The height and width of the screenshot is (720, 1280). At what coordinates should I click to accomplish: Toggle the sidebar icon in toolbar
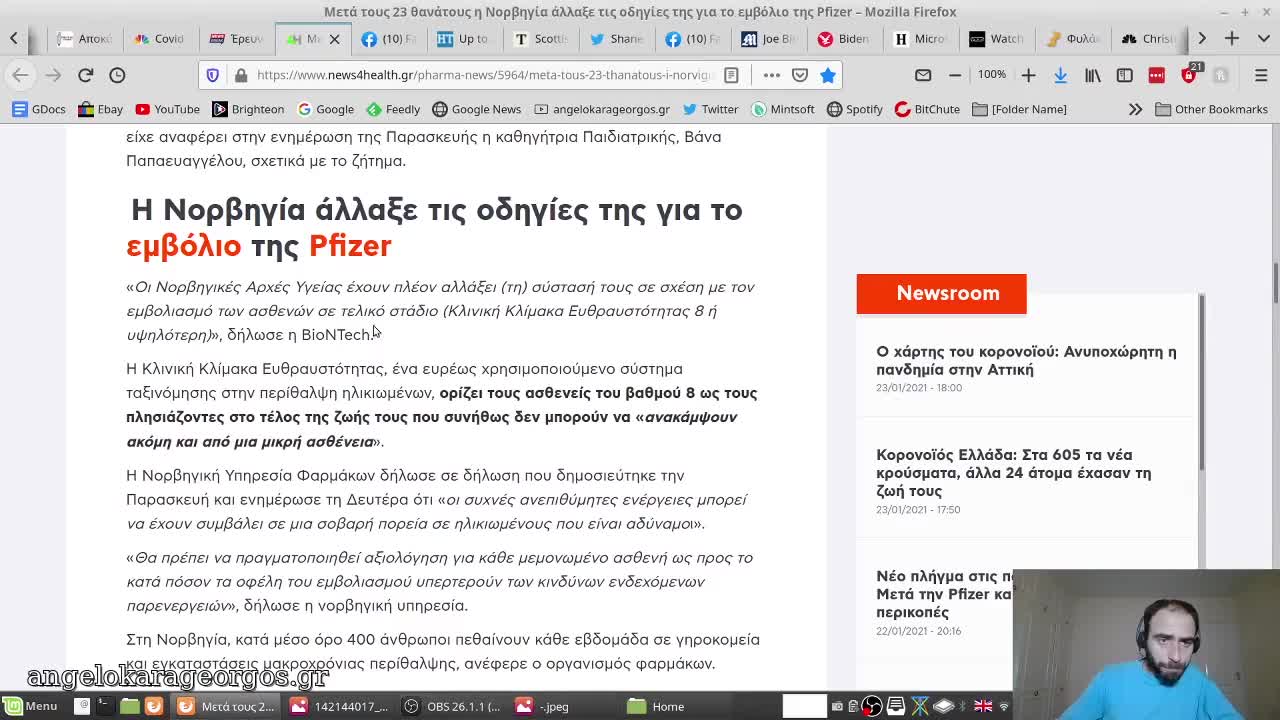tap(1125, 75)
